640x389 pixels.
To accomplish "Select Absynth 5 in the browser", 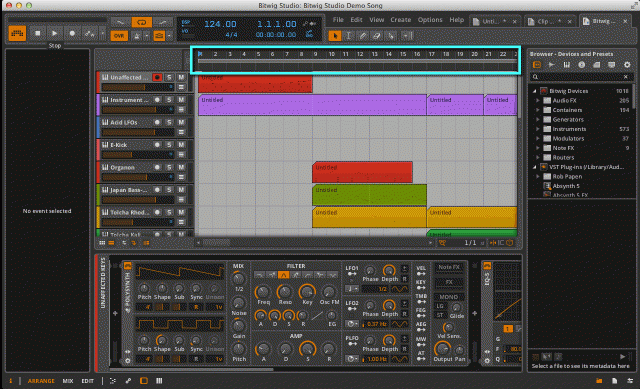I will 566,186.
